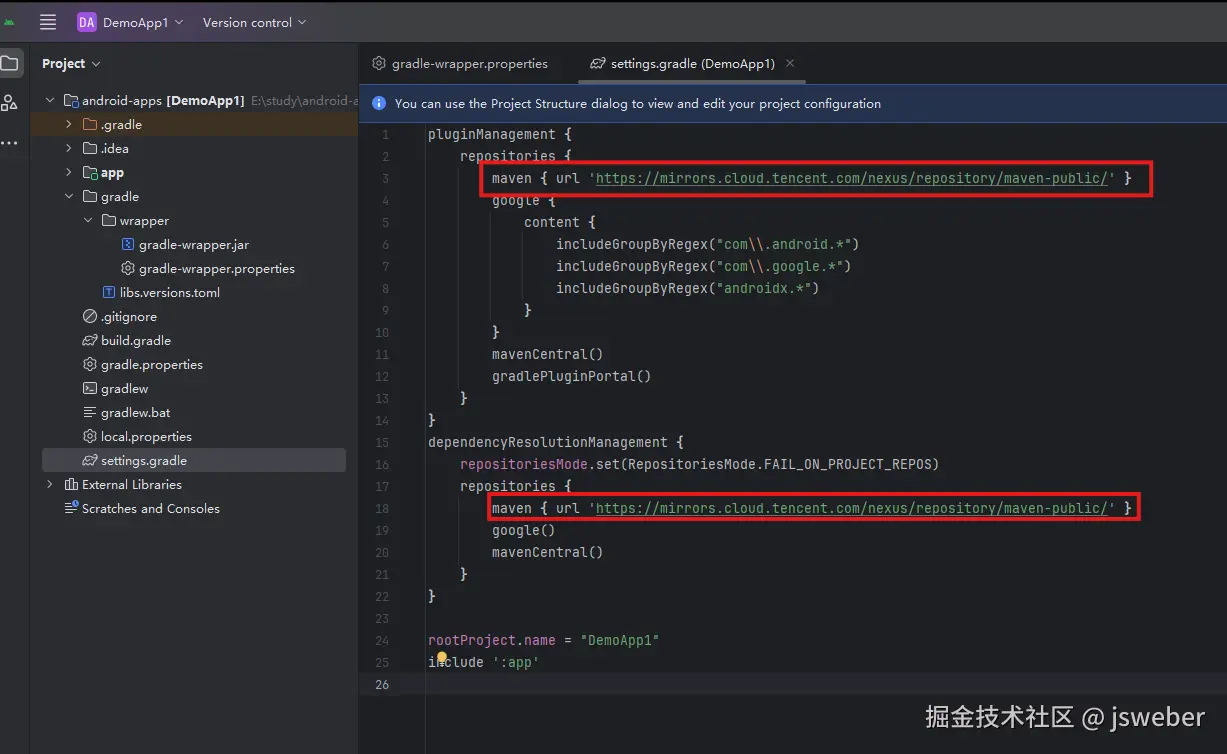The image size is (1227, 754).
Task: Click the External Libraries icon
Action: pos(71,484)
